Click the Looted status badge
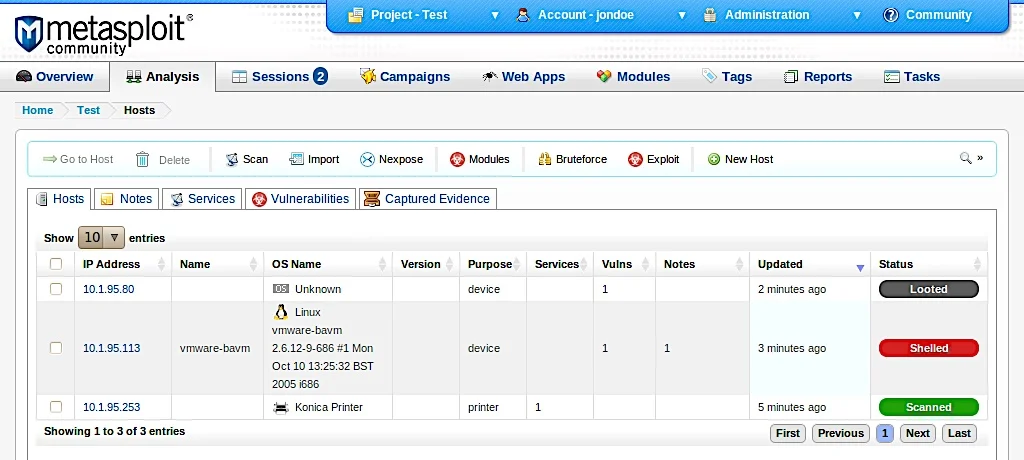Image resolution: width=1024 pixels, height=460 pixels. [x=929, y=289]
